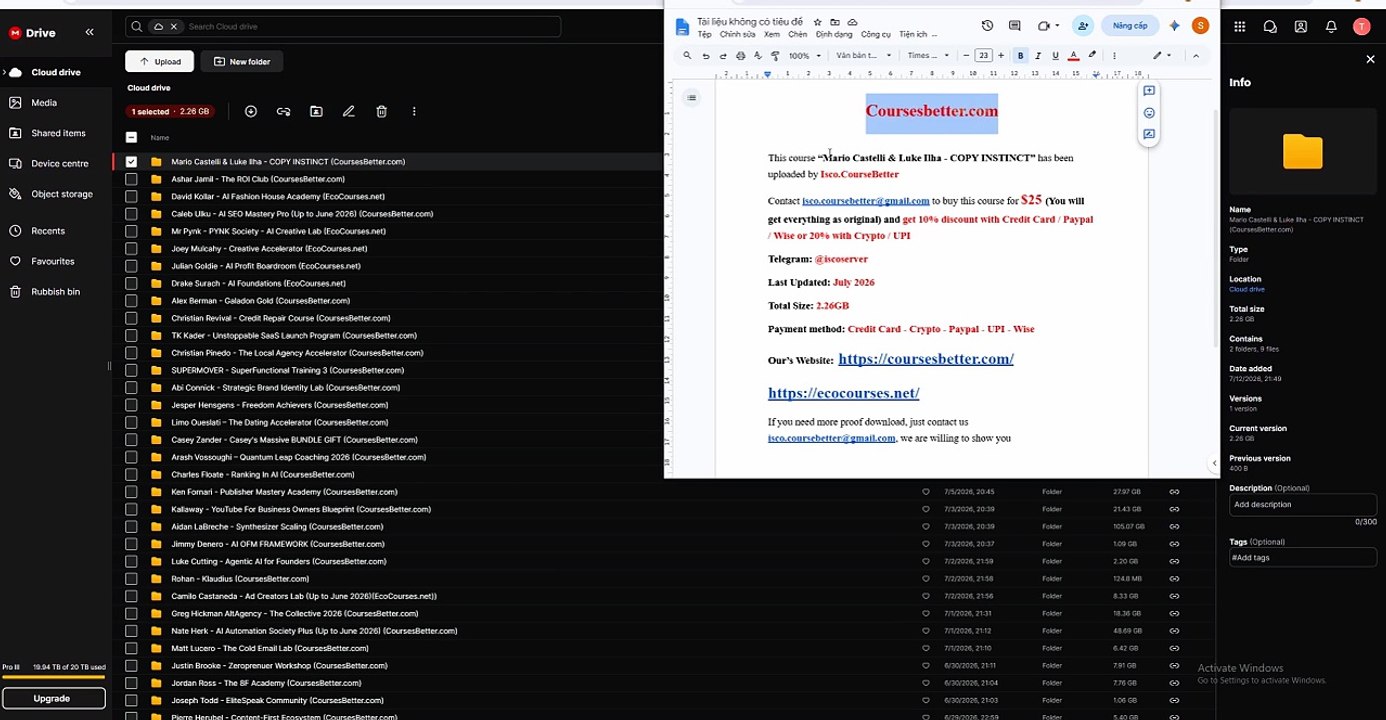Screen dimensions: 1386x720
Task: Create share link for selected folder
Action: (x=283, y=111)
